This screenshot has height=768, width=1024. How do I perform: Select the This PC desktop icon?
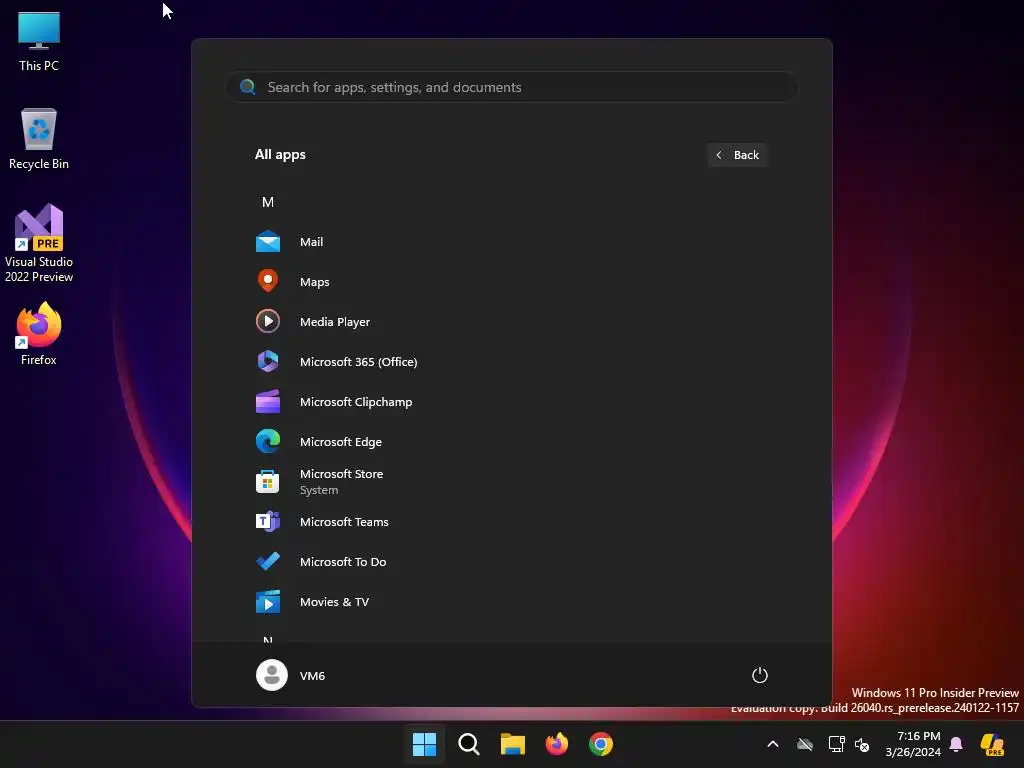[x=39, y=41]
